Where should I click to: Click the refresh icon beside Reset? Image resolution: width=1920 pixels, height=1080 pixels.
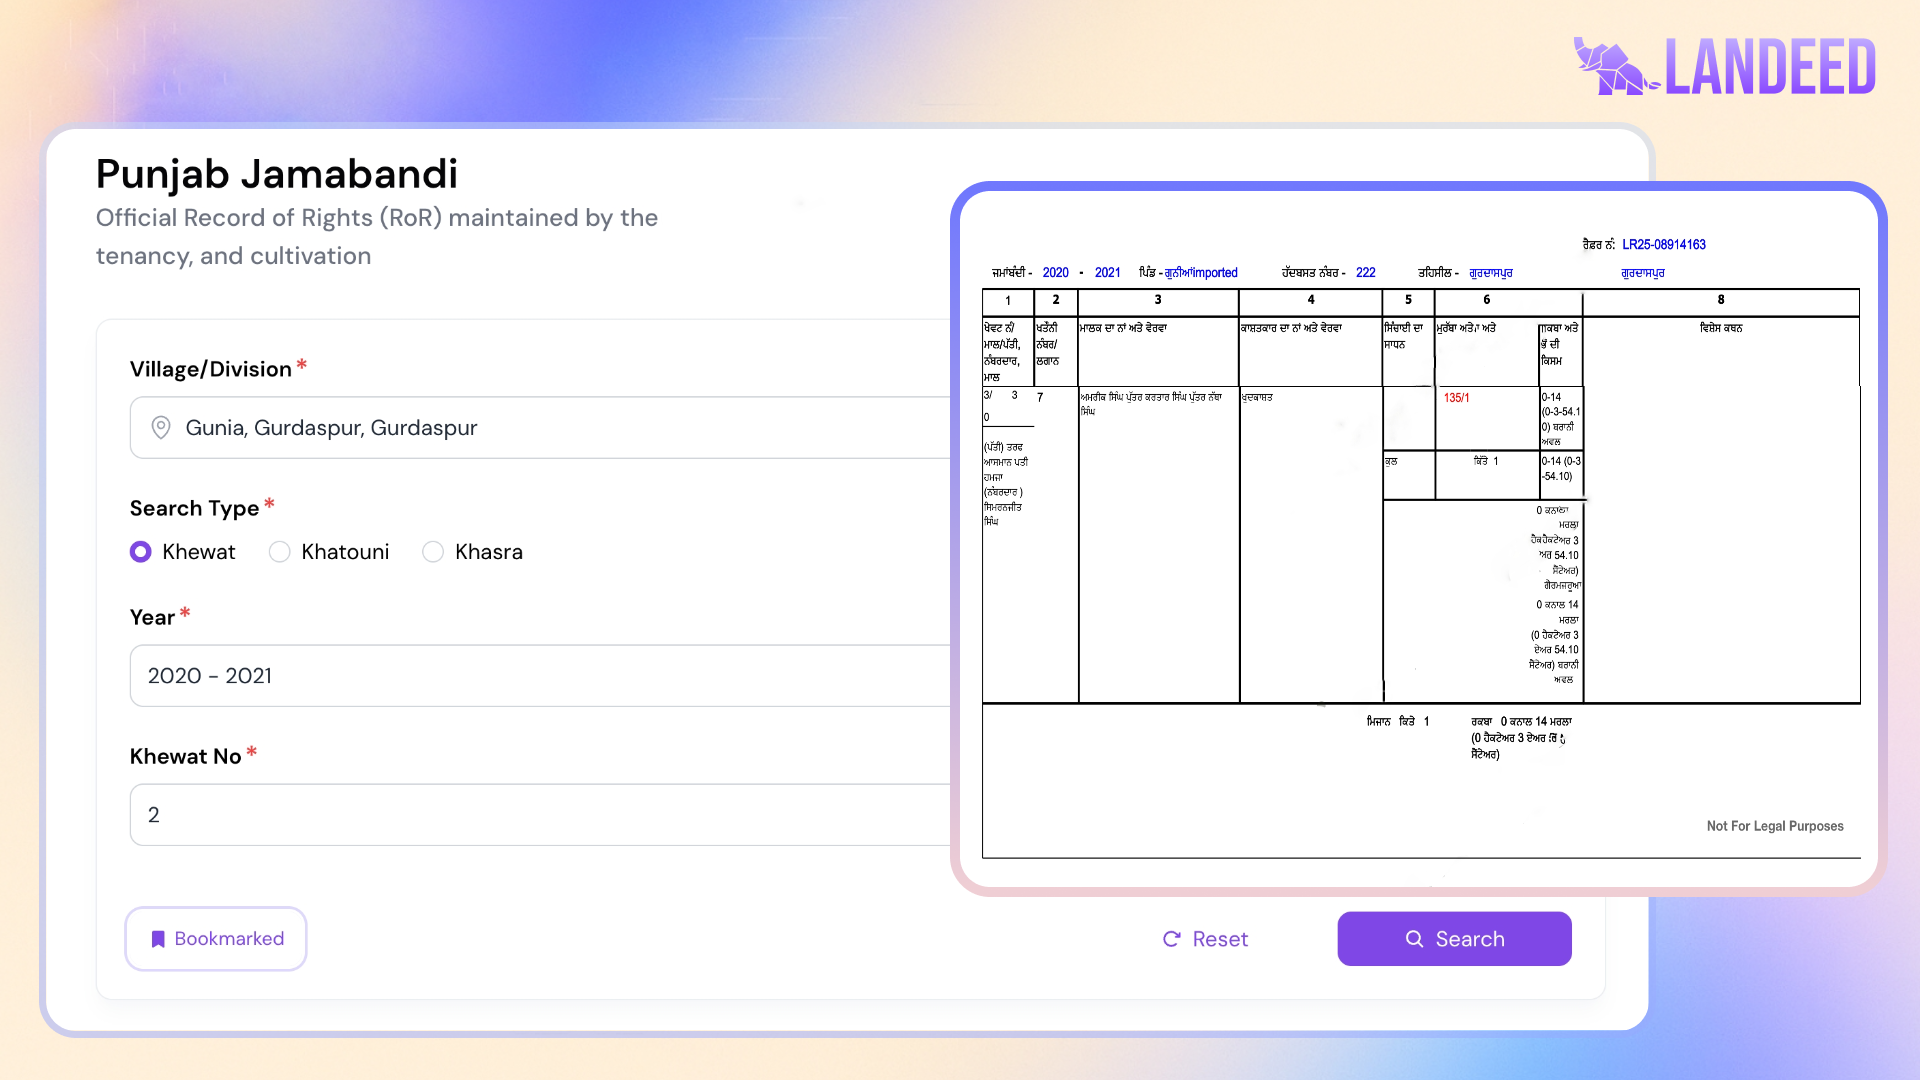click(1171, 938)
